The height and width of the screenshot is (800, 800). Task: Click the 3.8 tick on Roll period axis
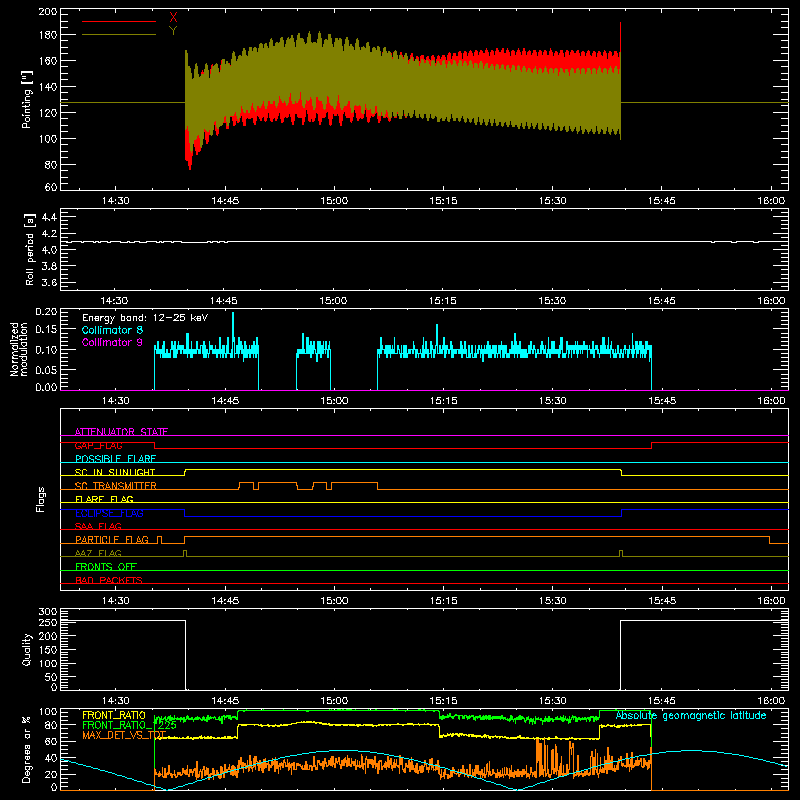49,266
